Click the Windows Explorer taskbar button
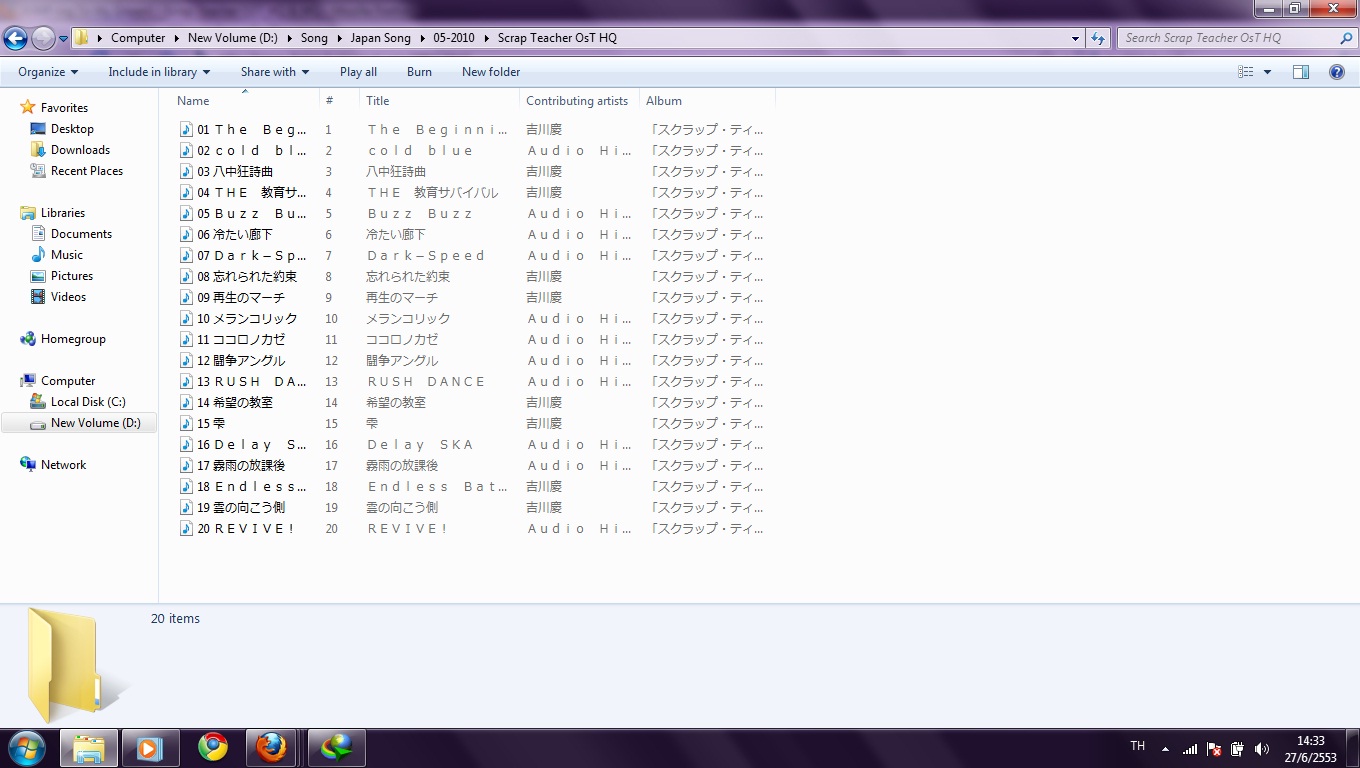Screen dimensions: 1360x768 pyautogui.click(x=89, y=748)
